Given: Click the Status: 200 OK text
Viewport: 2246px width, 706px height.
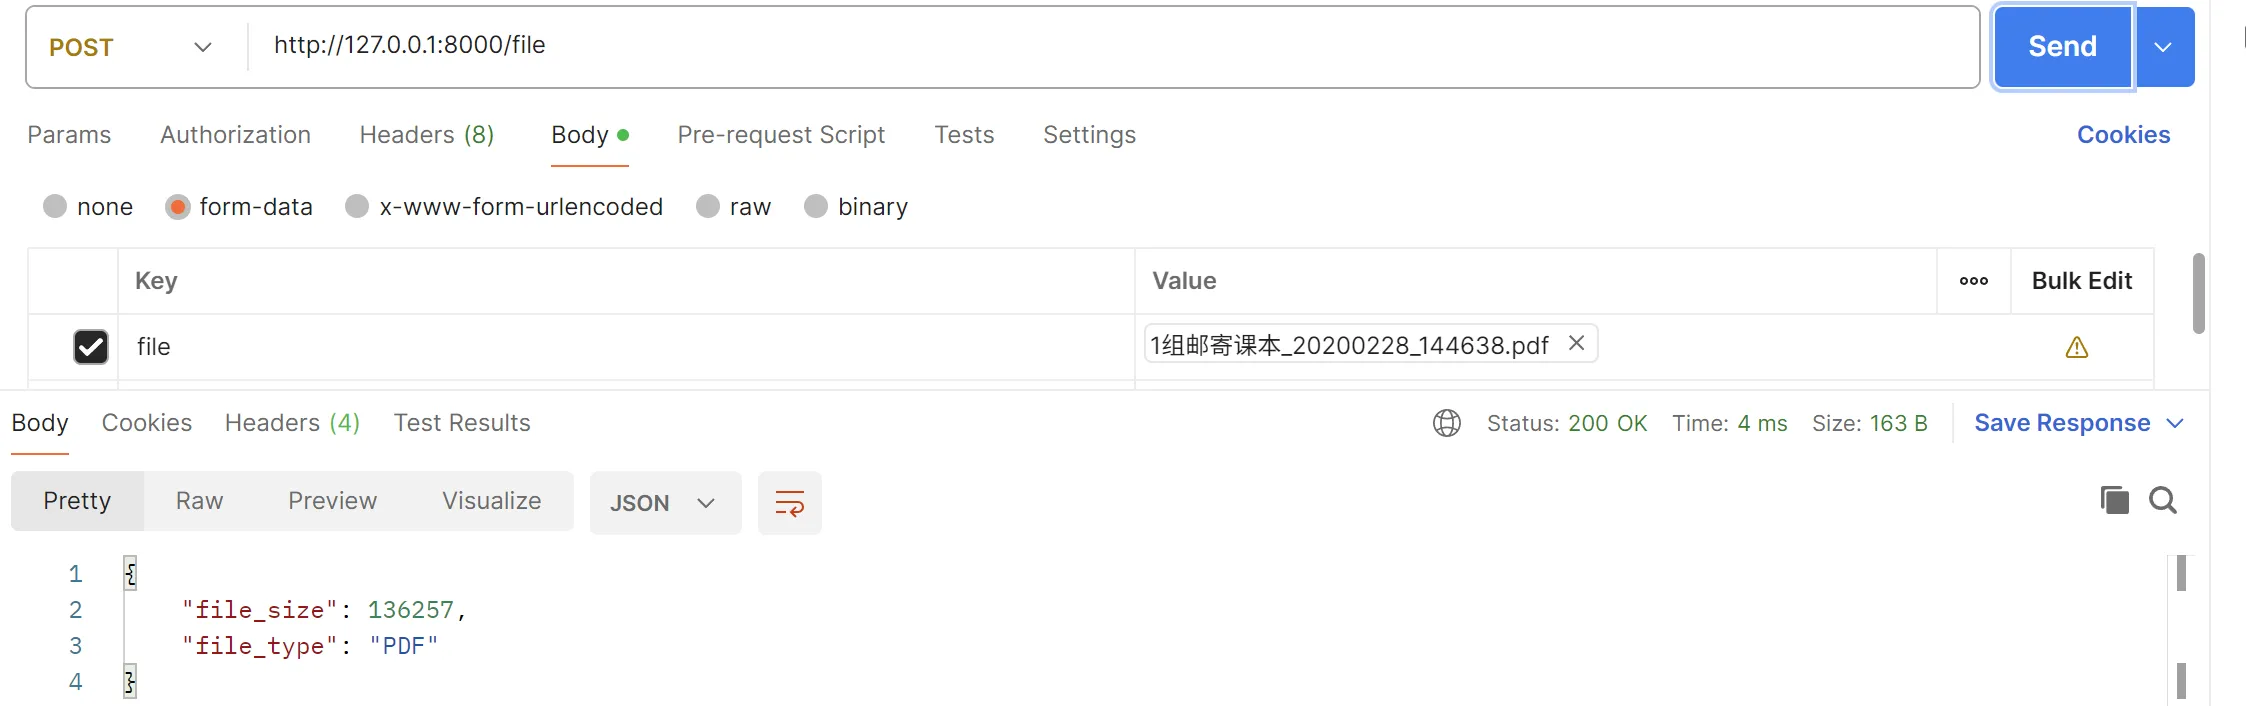Looking at the screenshot, I should [x=1567, y=423].
